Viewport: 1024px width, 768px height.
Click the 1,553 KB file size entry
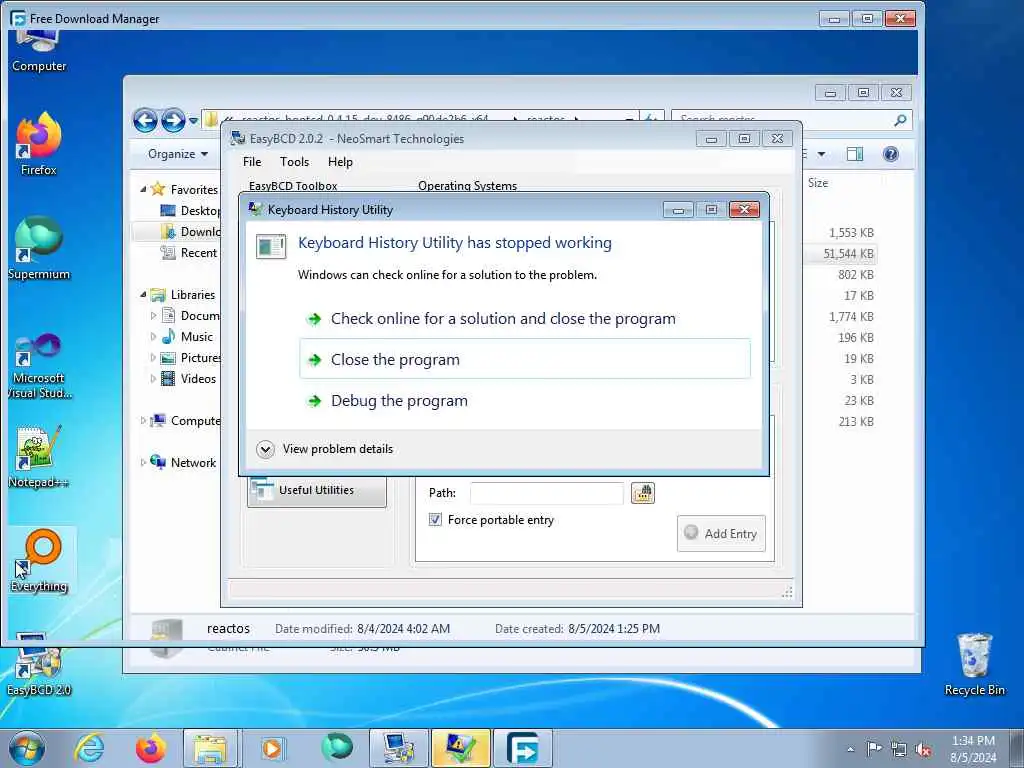click(x=851, y=232)
